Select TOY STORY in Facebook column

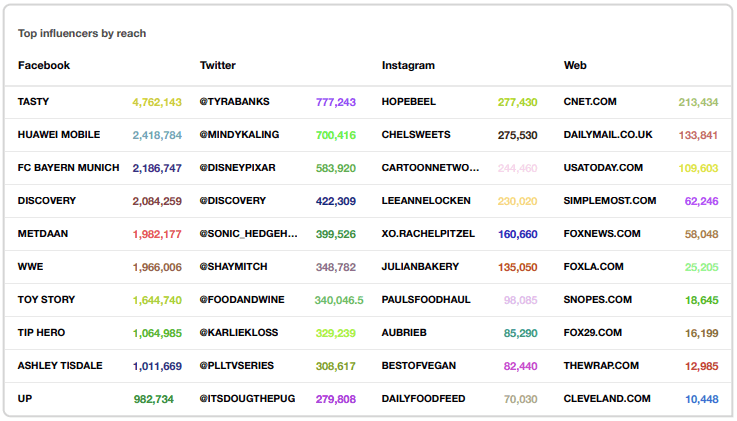coord(47,299)
